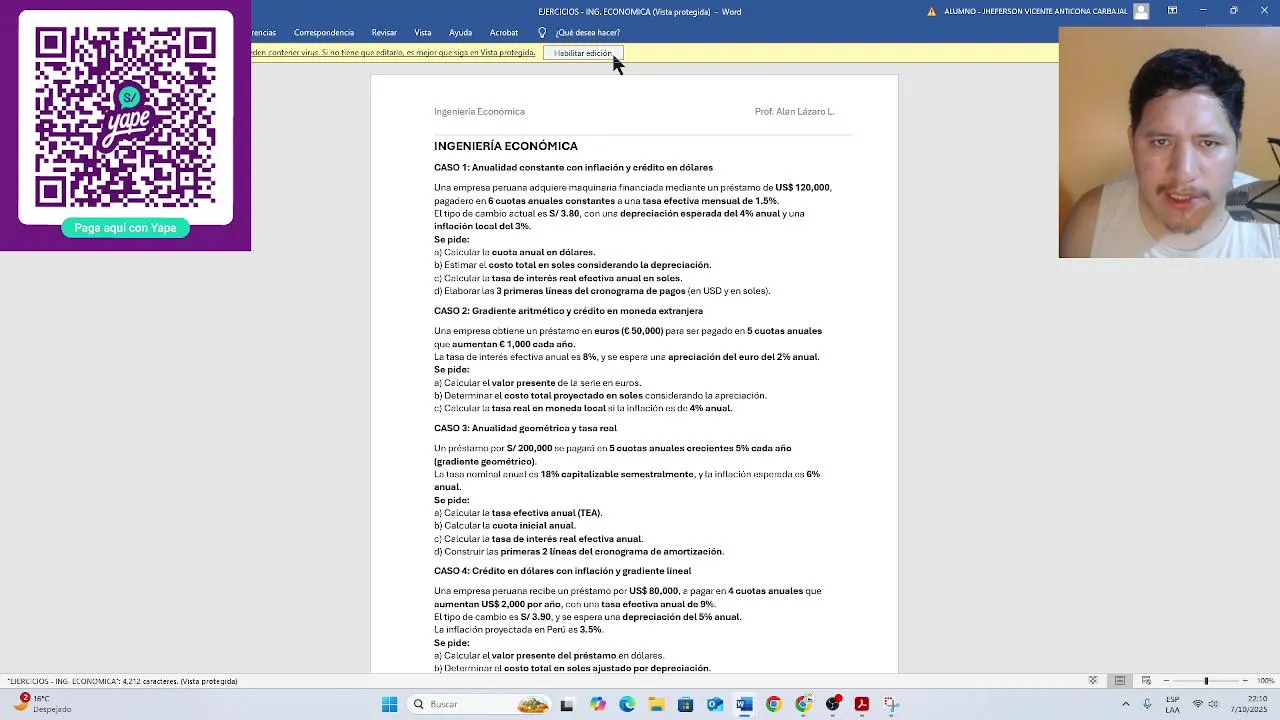The width and height of the screenshot is (1280, 720).
Task: Open Microsoft Store from taskbar
Action: pyautogui.click(x=685, y=704)
